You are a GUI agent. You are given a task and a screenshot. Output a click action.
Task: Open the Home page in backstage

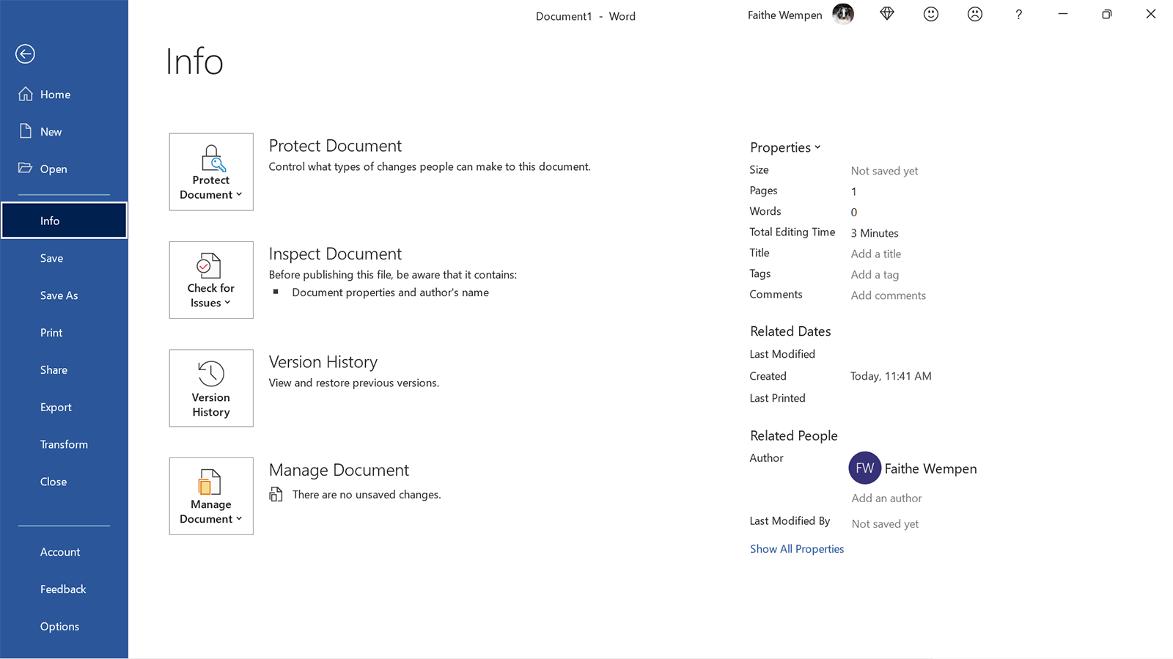(64, 94)
